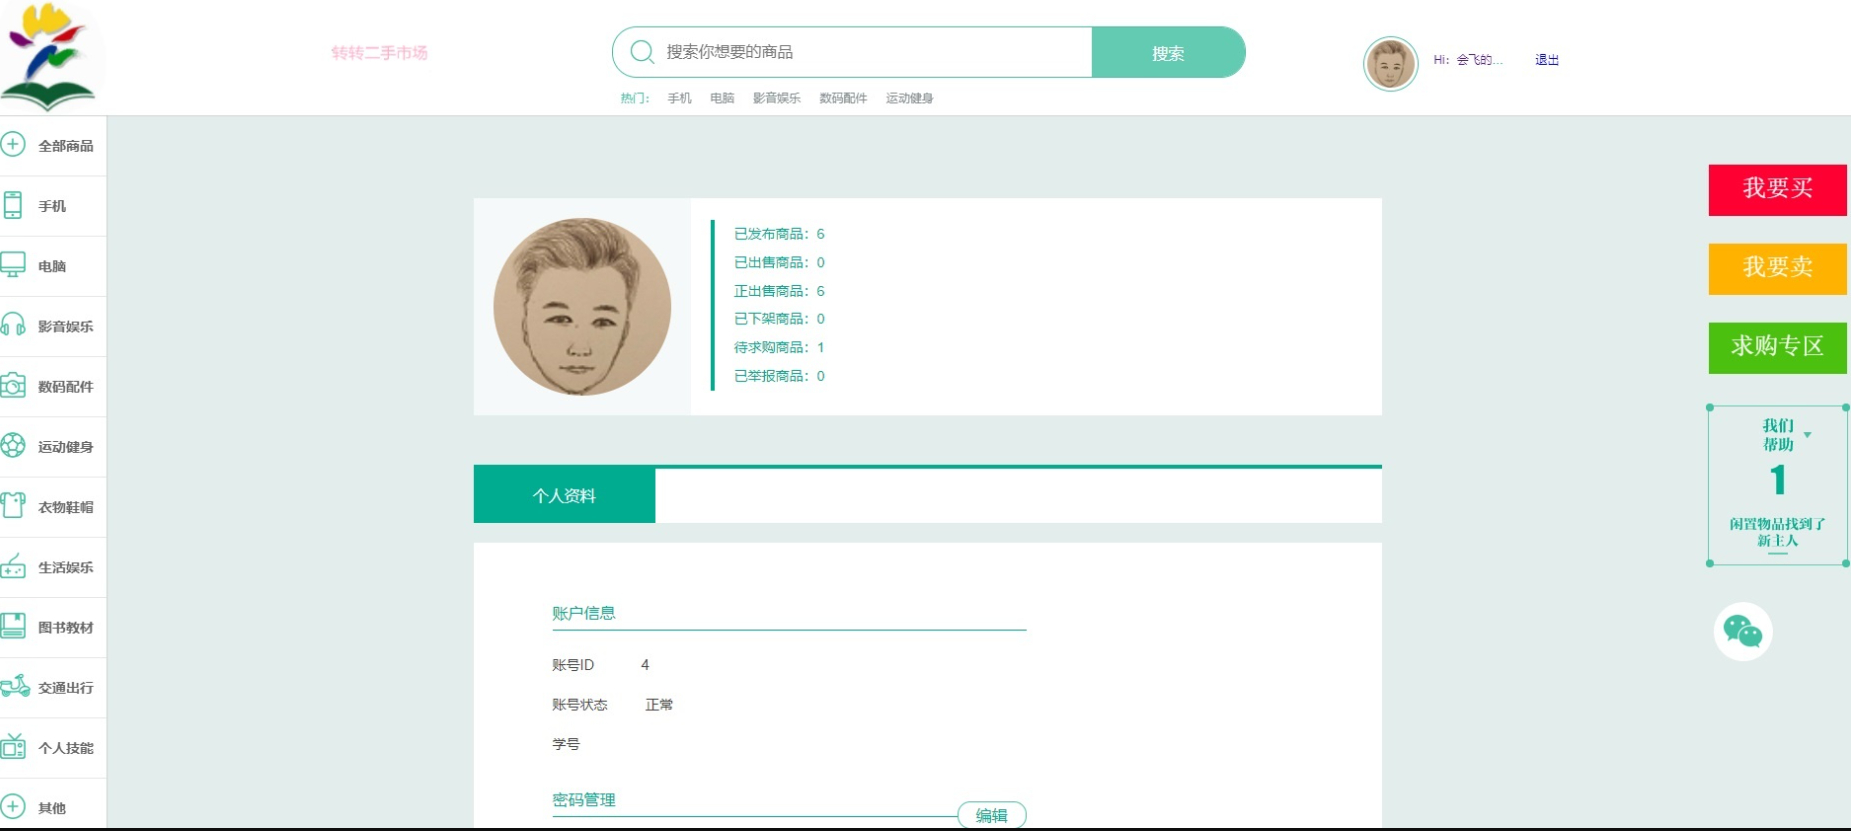The height and width of the screenshot is (831, 1851).
Task: Select 运动健身 category label in sidebar
Action: click(x=66, y=447)
